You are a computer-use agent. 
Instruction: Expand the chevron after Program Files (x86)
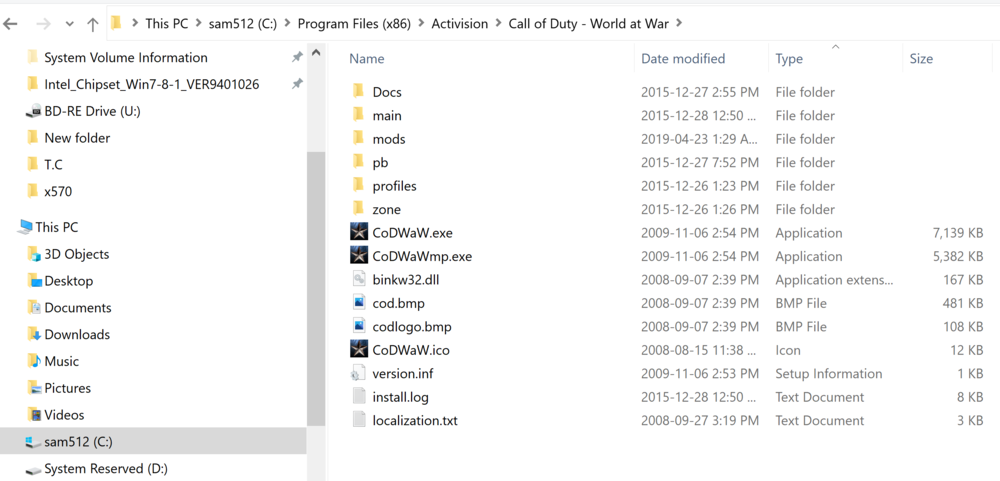[421, 23]
